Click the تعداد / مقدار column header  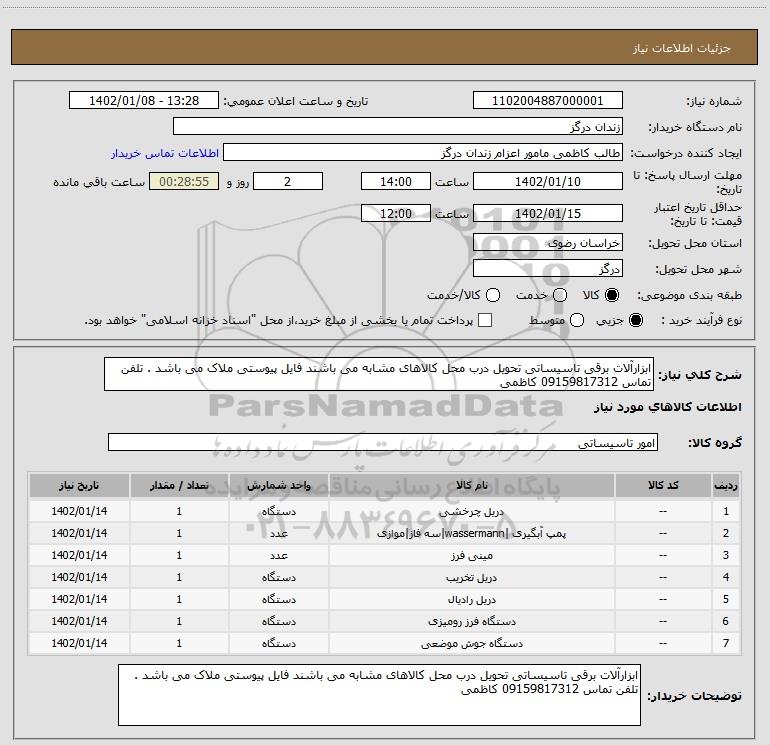[x=179, y=486]
